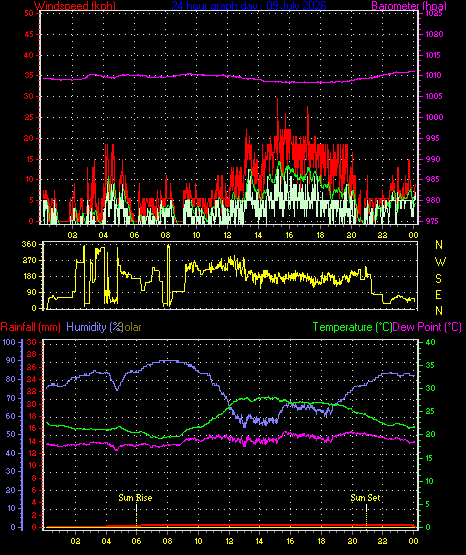Click the Barometer (hpa) axis title
The width and height of the screenshot is (466, 555).
click(409, 5)
